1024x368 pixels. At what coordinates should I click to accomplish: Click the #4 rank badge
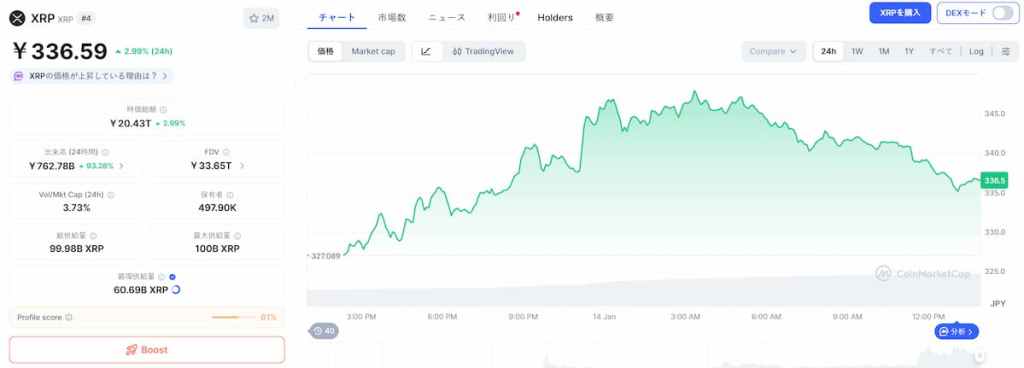pos(86,18)
